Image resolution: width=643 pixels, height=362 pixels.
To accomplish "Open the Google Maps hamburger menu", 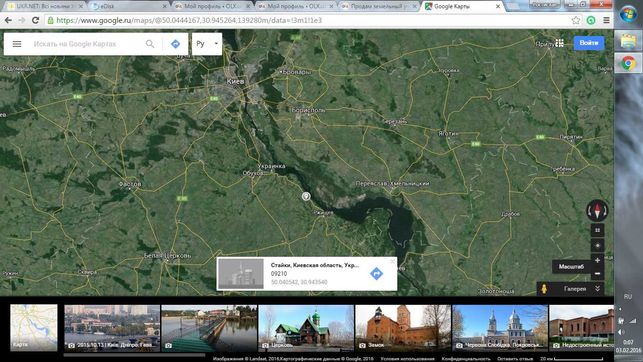I will [x=17, y=44].
